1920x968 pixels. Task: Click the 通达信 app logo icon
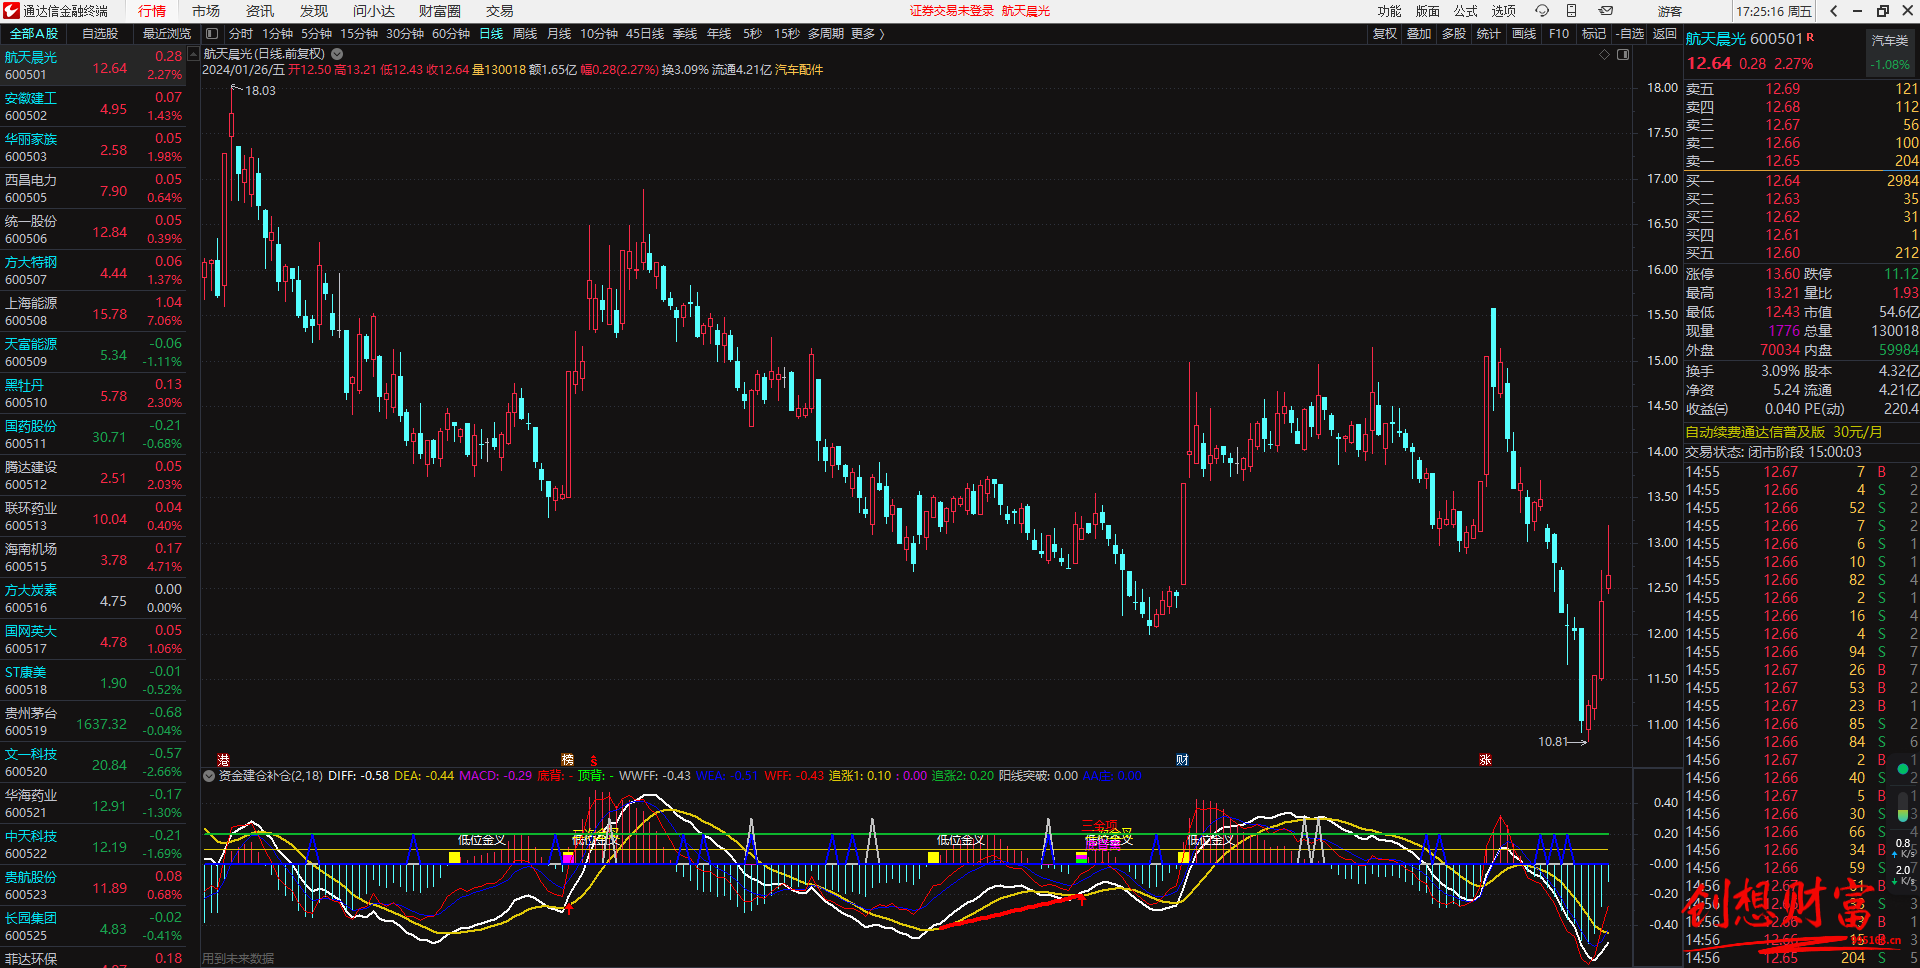pos(11,11)
